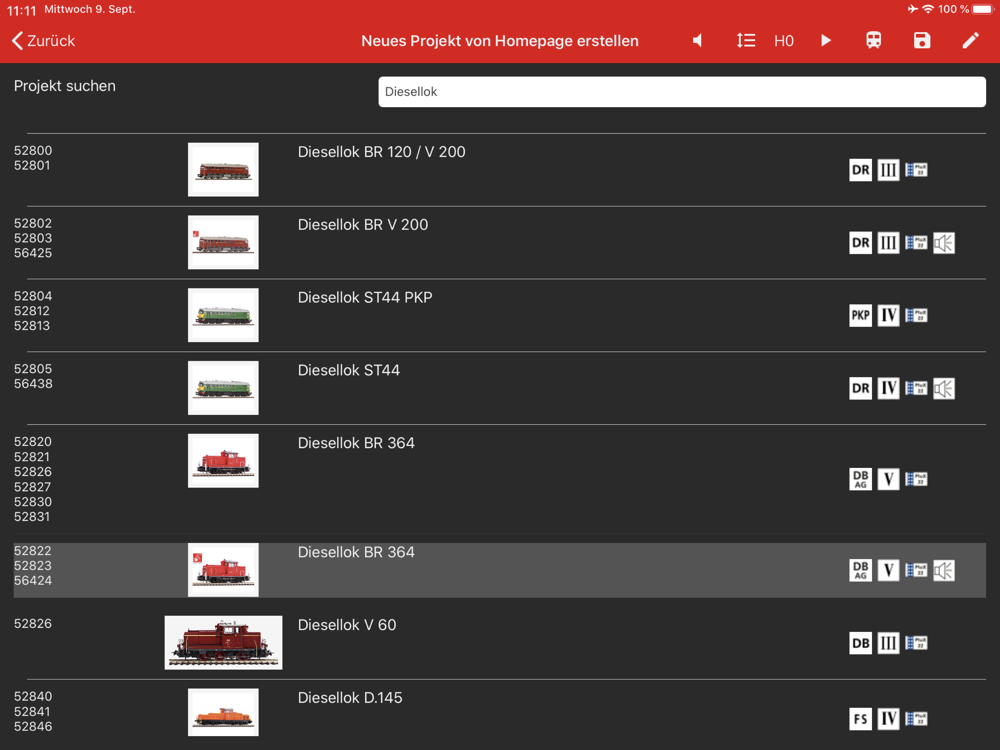
Task: Select thumbnail of Diesellok BR 120 / V 200
Action: (223, 170)
